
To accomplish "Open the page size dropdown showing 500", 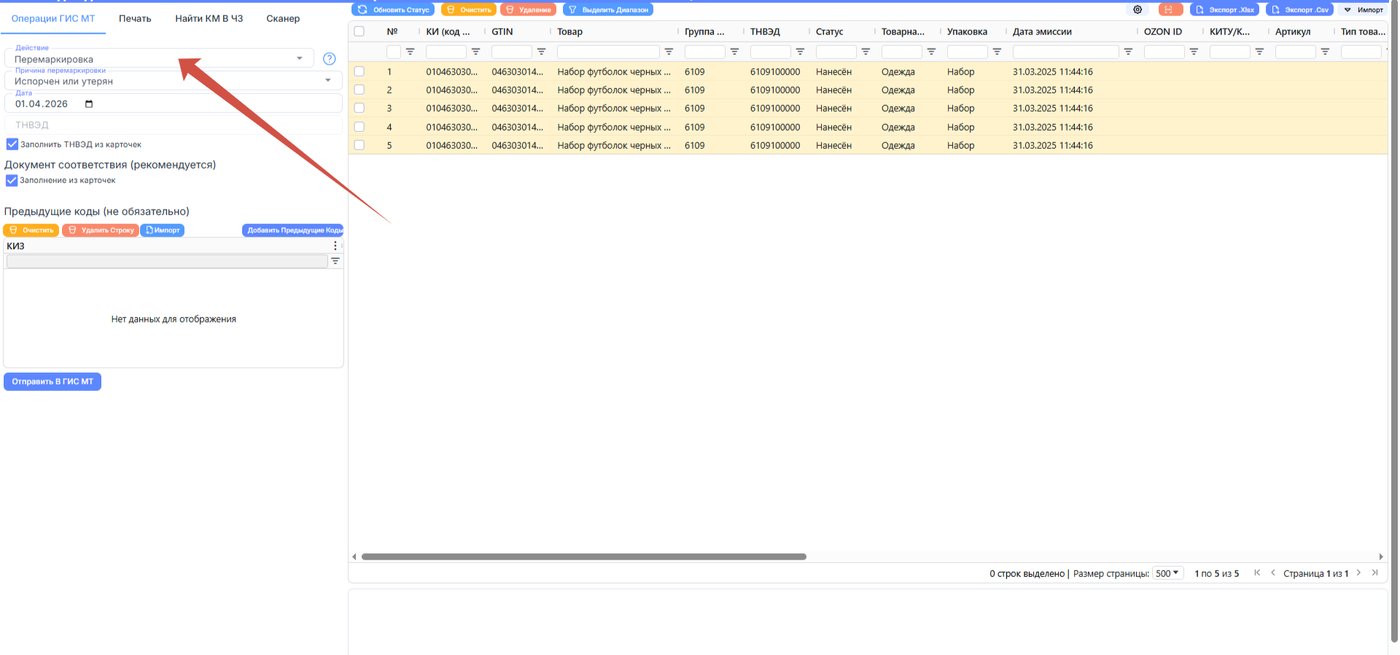I will tap(1167, 574).
